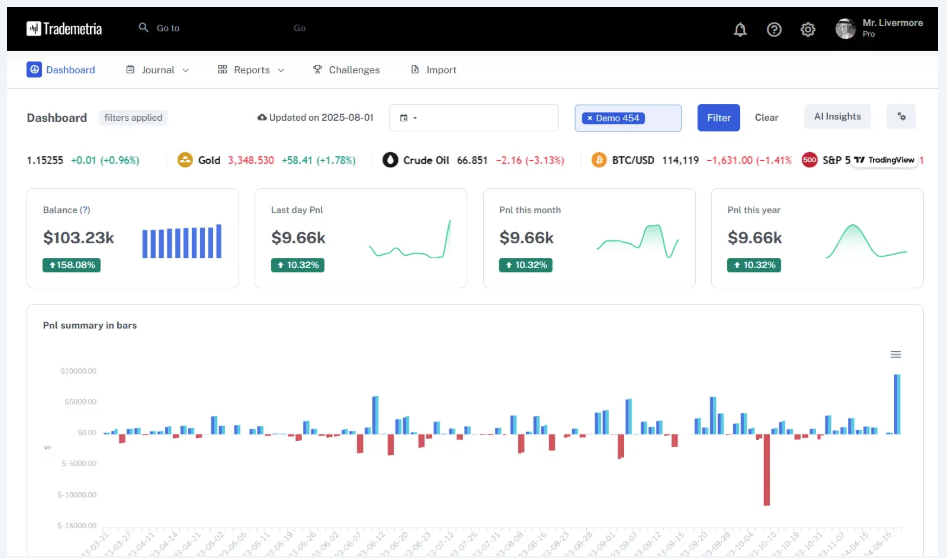The height and width of the screenshot is (558, 947).
Task: Click the Gold ticker icon
Action: coord(185,160)
